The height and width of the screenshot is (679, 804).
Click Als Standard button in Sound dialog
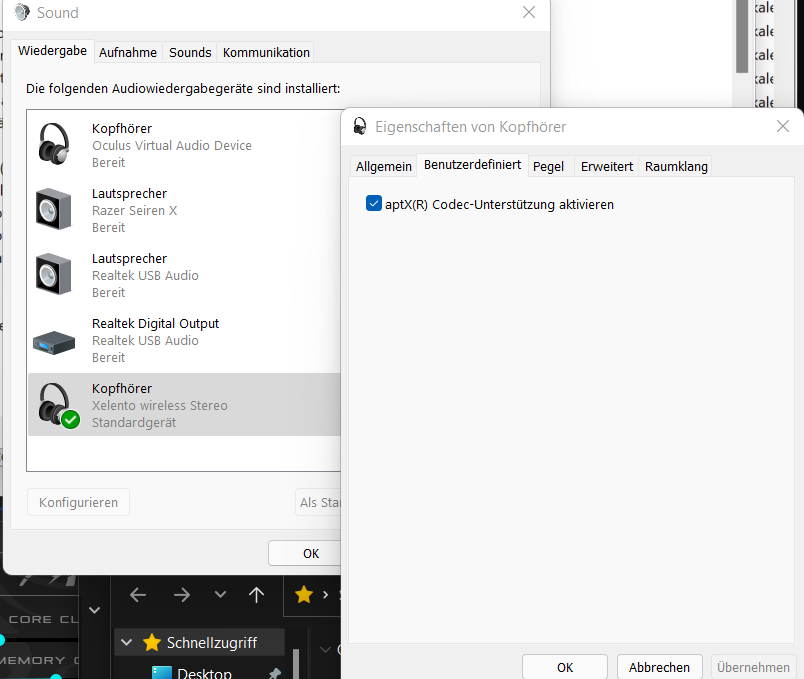318,502
